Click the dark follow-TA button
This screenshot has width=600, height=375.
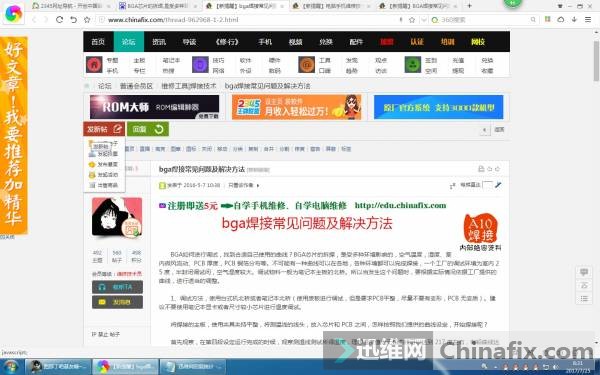coord(117,287)
